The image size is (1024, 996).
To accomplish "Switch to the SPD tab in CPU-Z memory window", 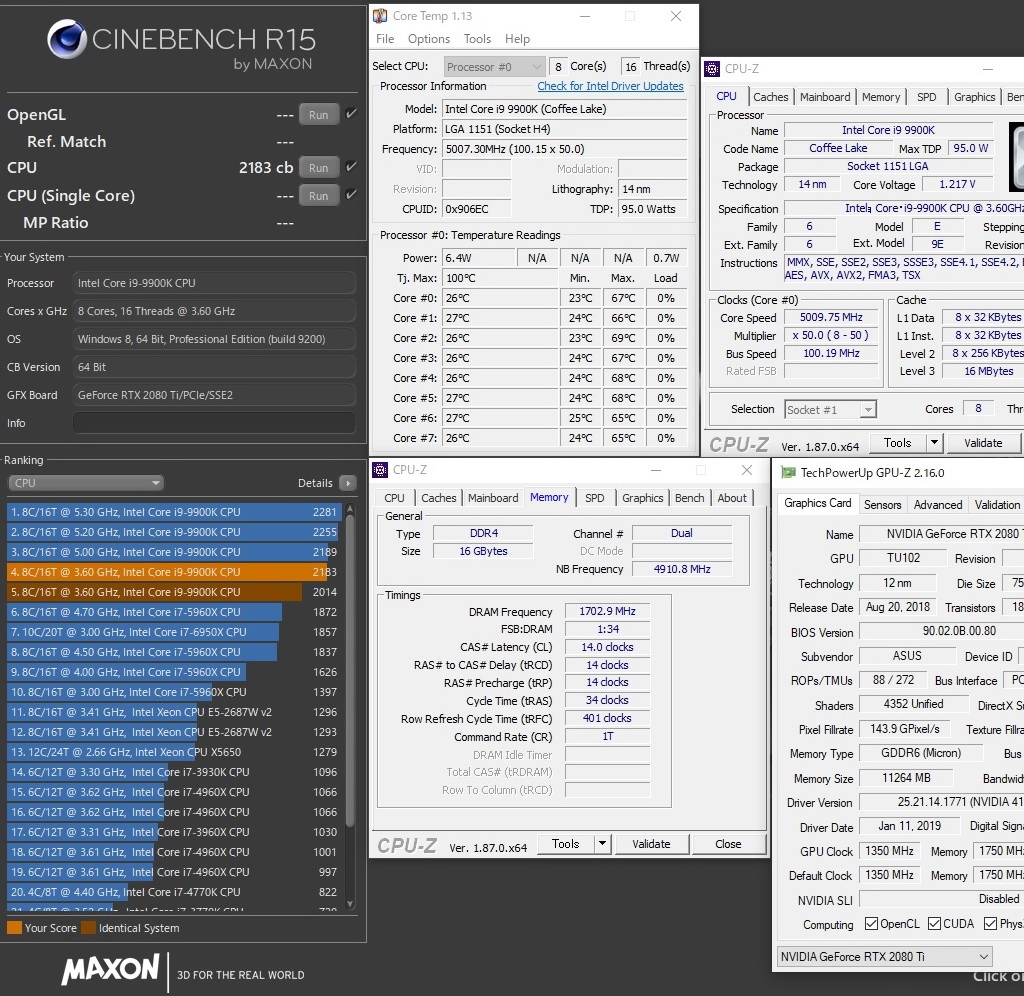I will (x=594, y=498).
